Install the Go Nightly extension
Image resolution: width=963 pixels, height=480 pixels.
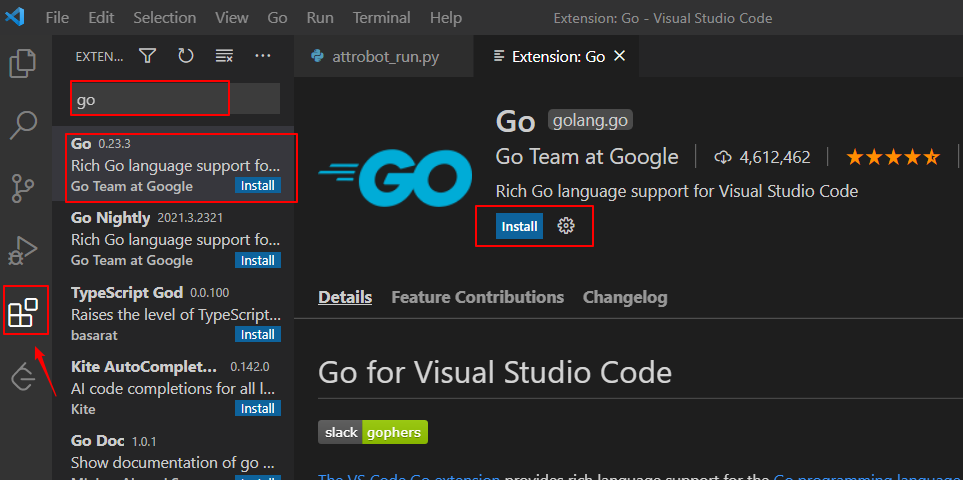click(258, 260)
